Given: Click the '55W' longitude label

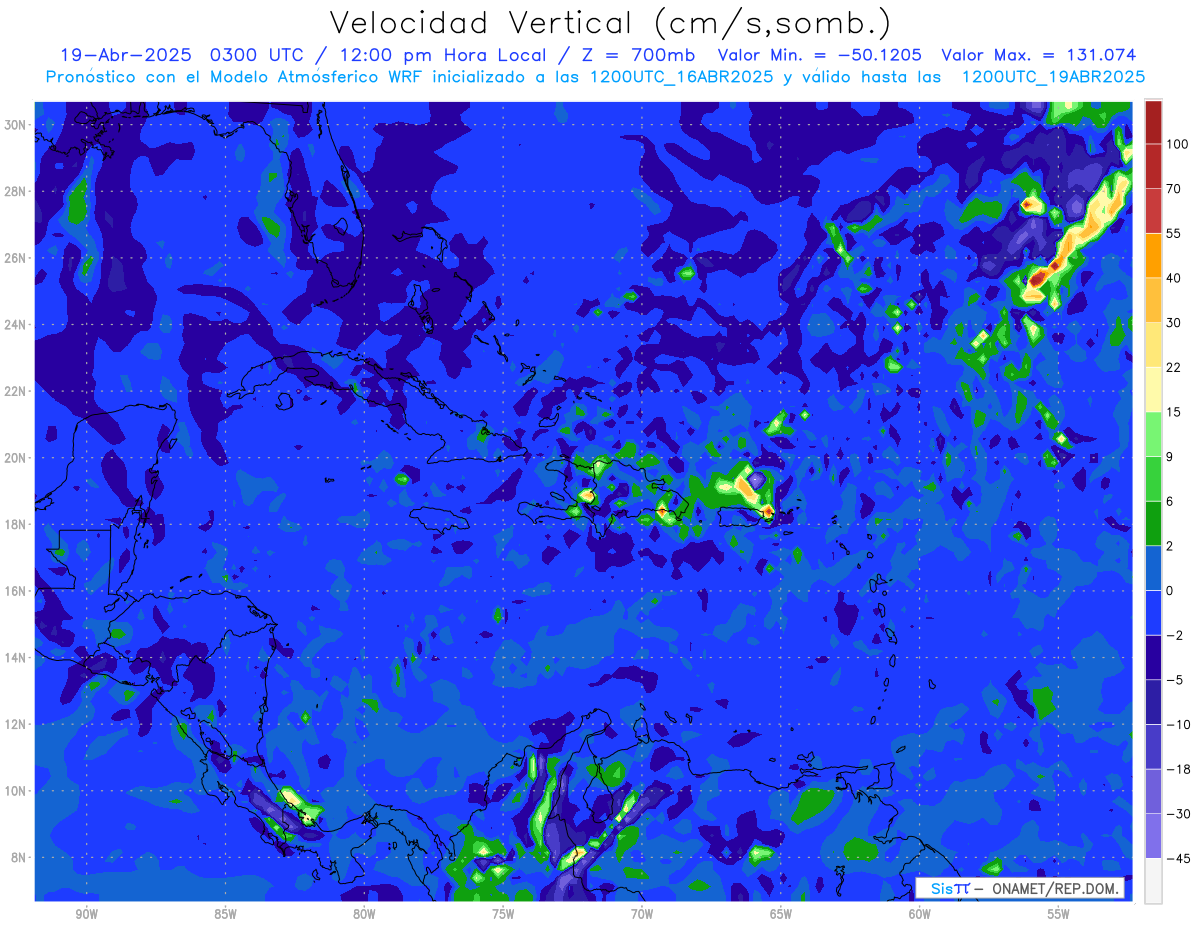Looking at the screenshot, I should pos(1059,914).
